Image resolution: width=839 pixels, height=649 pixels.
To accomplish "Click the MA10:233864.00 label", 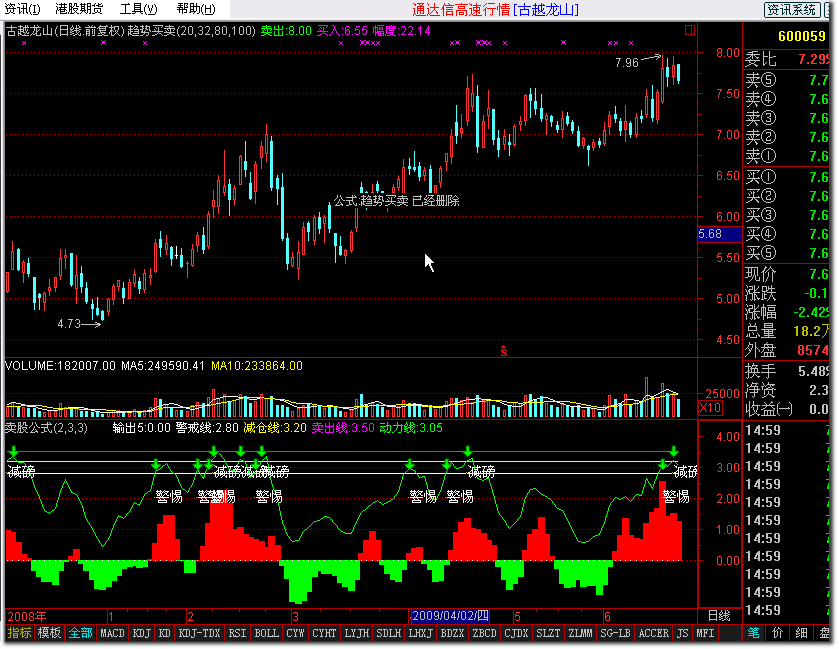I will click(x=257, y=366).
